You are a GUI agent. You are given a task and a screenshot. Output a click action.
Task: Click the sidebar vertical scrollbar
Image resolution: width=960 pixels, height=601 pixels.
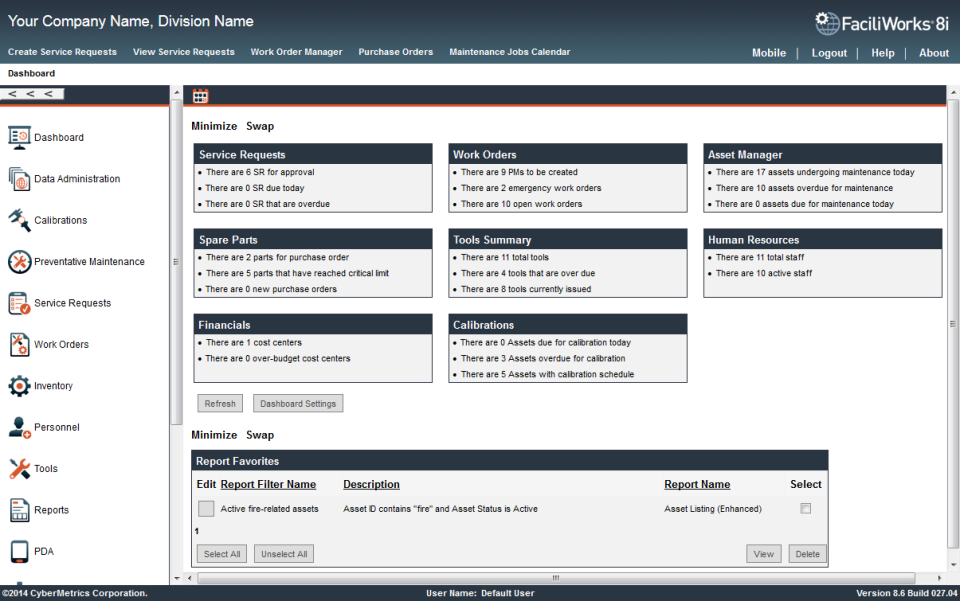[x=176, y=262]
